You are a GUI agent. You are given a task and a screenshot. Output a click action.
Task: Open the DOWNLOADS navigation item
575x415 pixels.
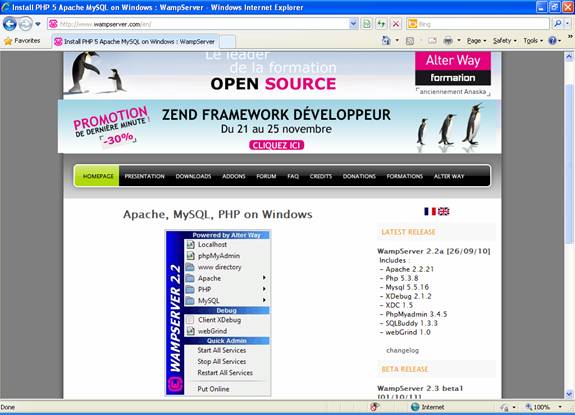click(193, 176)
